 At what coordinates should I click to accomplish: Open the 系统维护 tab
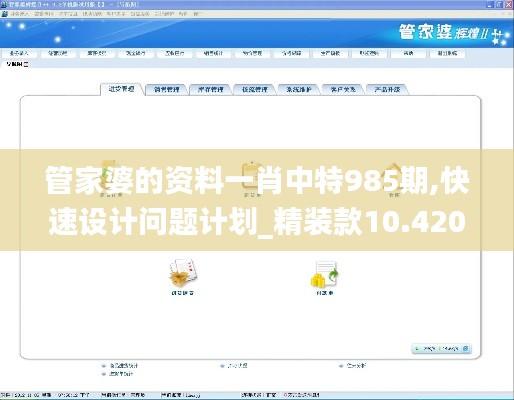[x=299, y=89]
